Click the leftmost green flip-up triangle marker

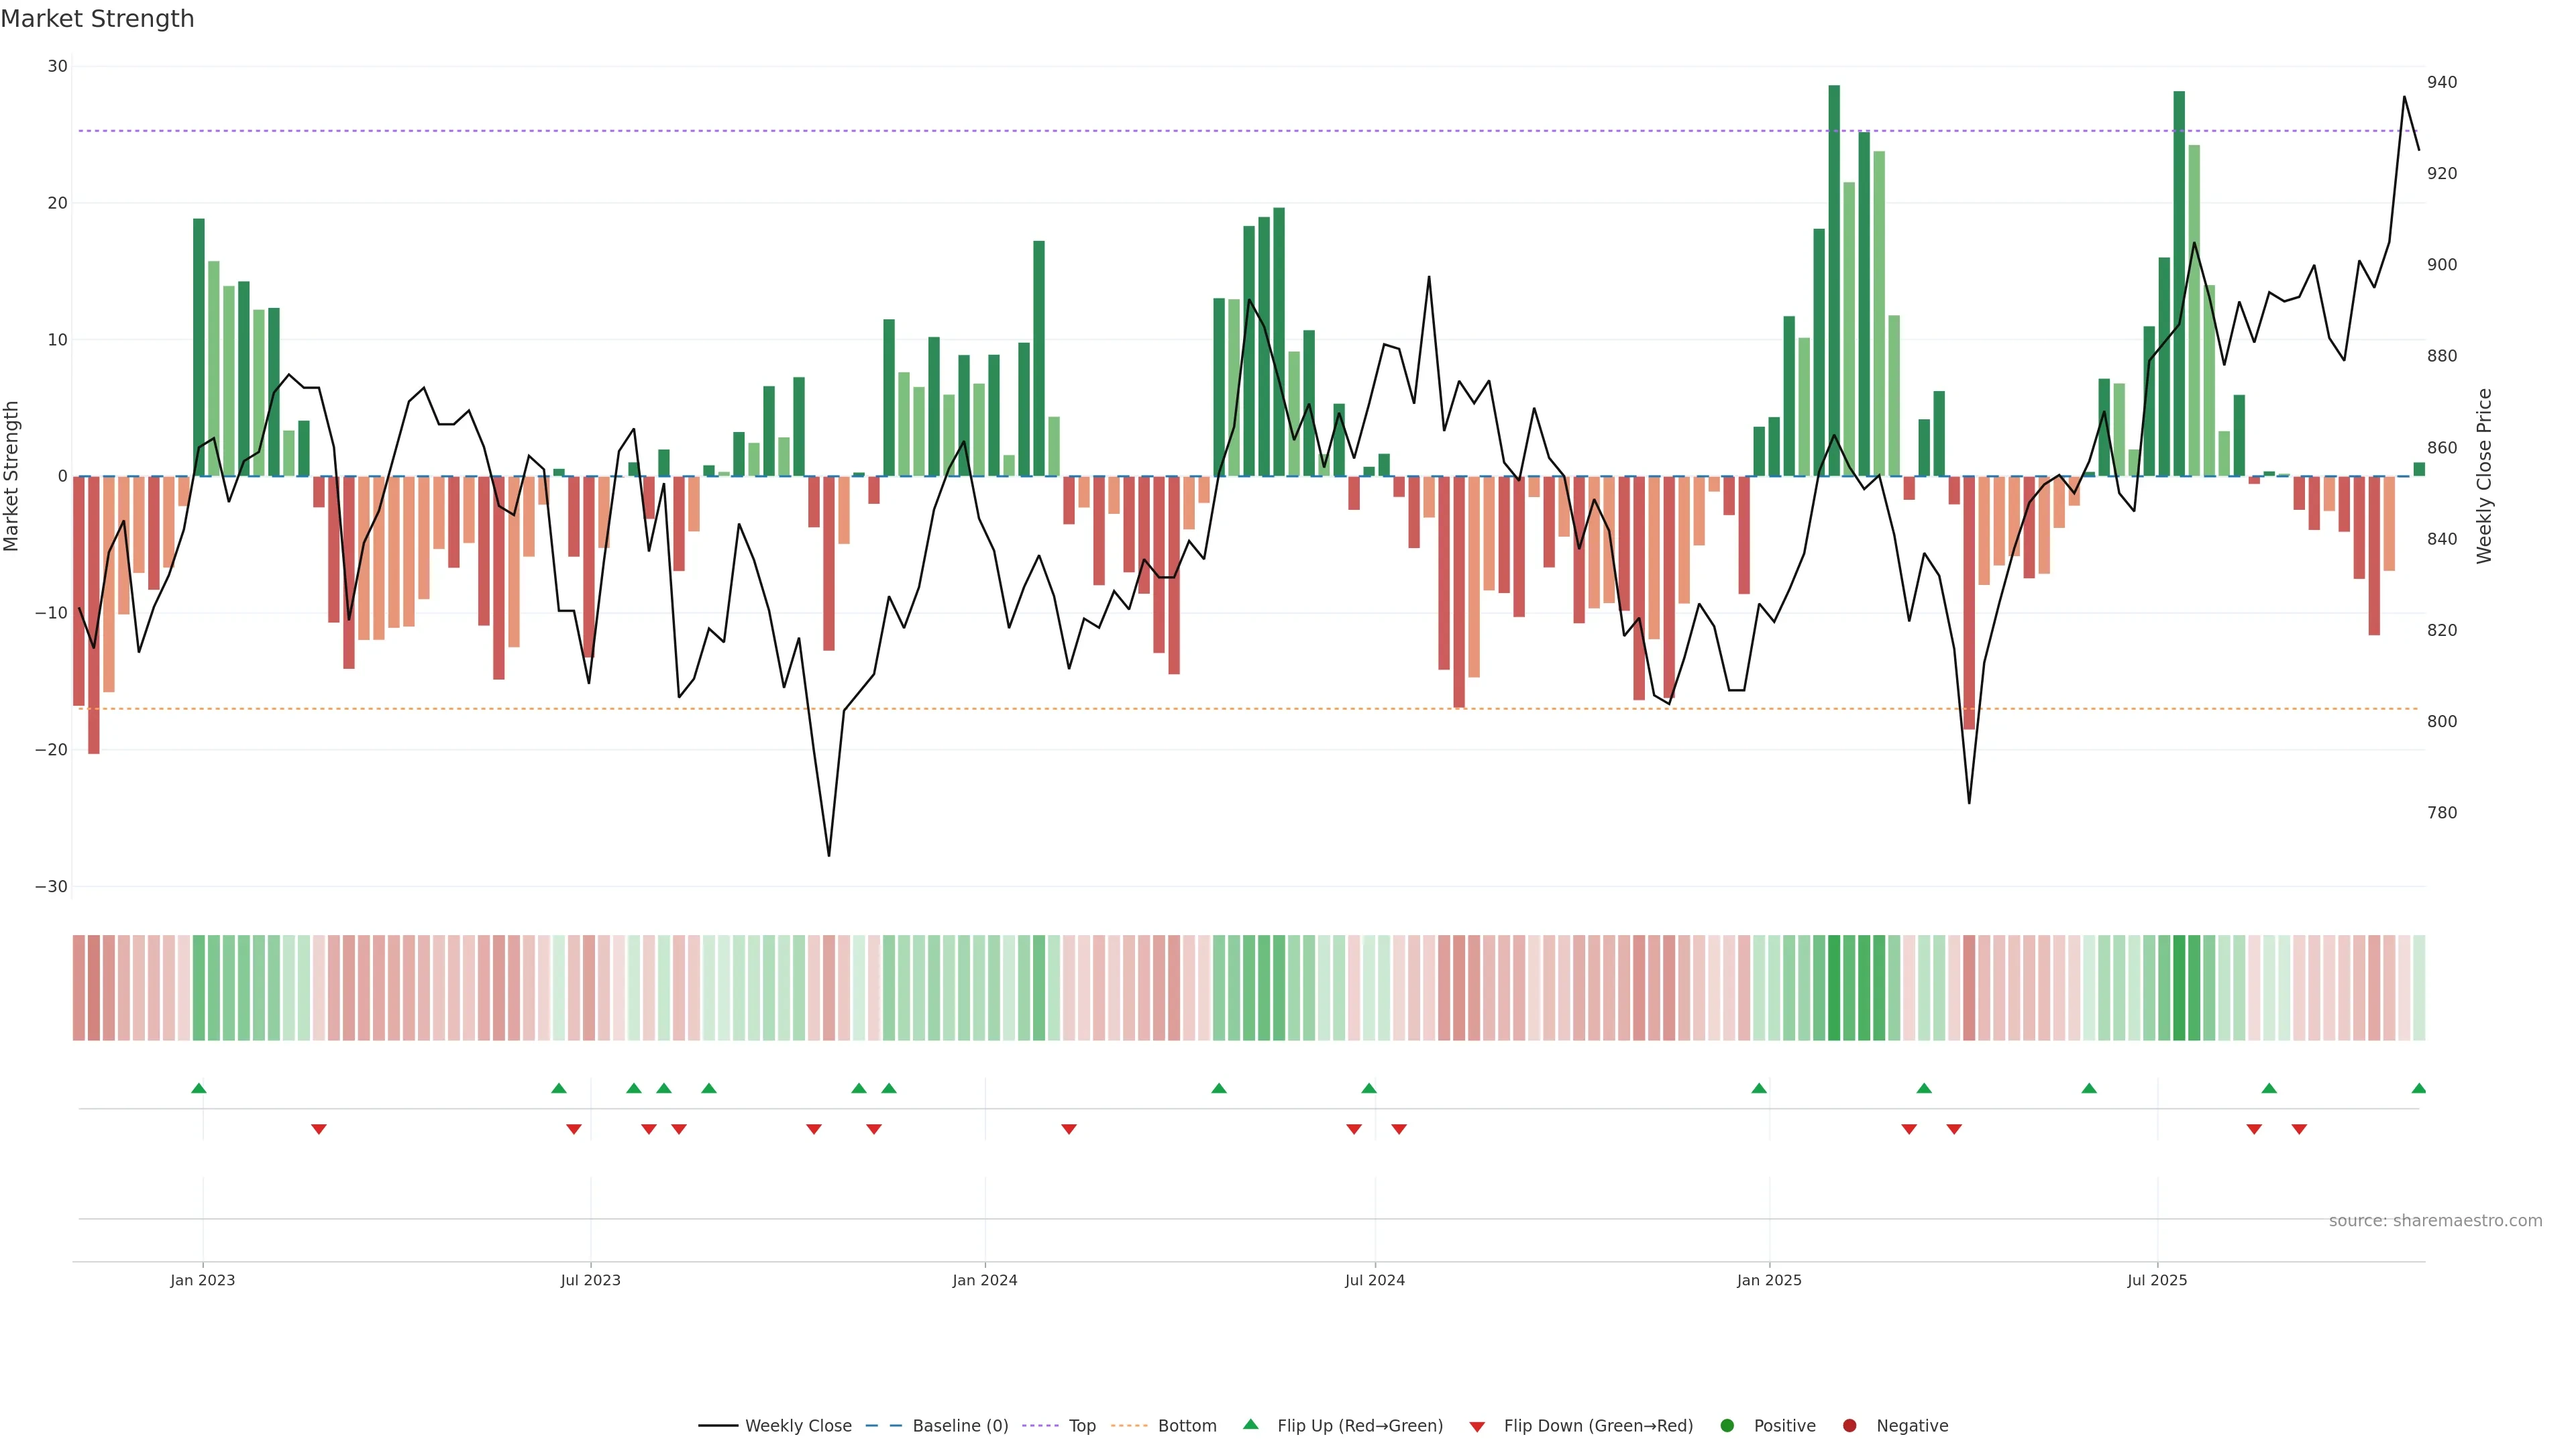(198, 1088)
